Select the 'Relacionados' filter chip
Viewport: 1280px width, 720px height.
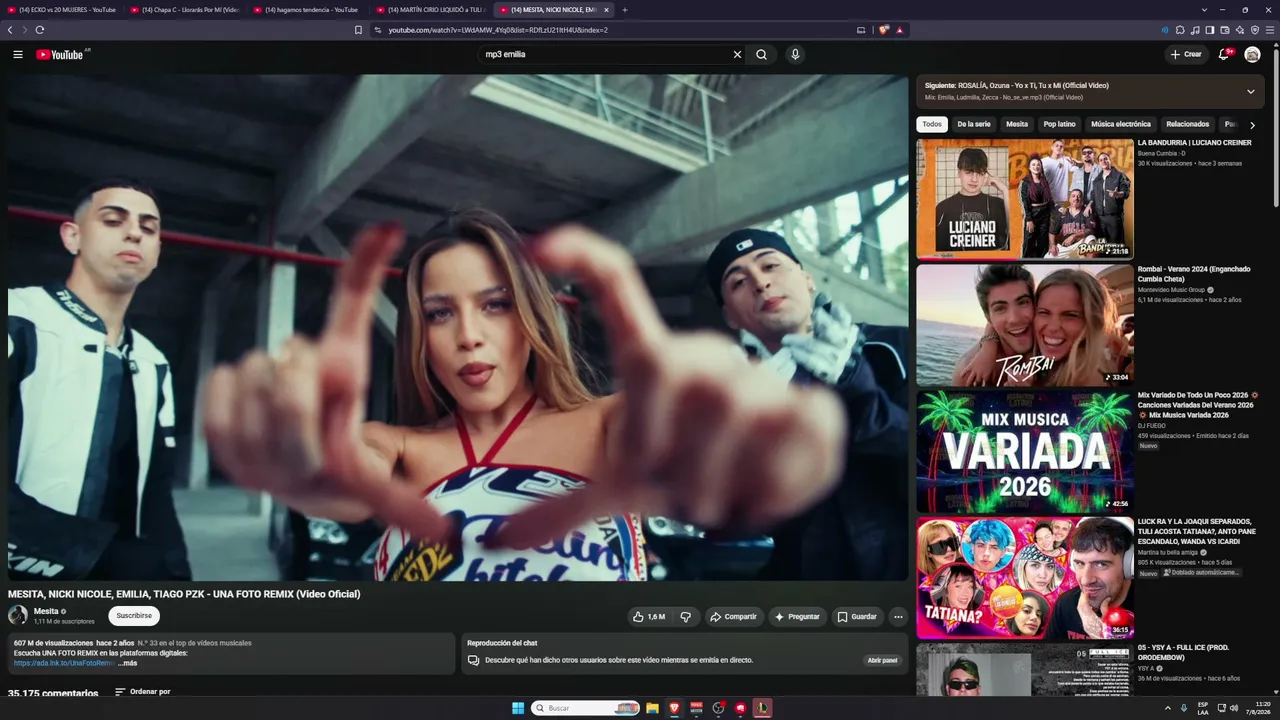[x=1188, y=124]
